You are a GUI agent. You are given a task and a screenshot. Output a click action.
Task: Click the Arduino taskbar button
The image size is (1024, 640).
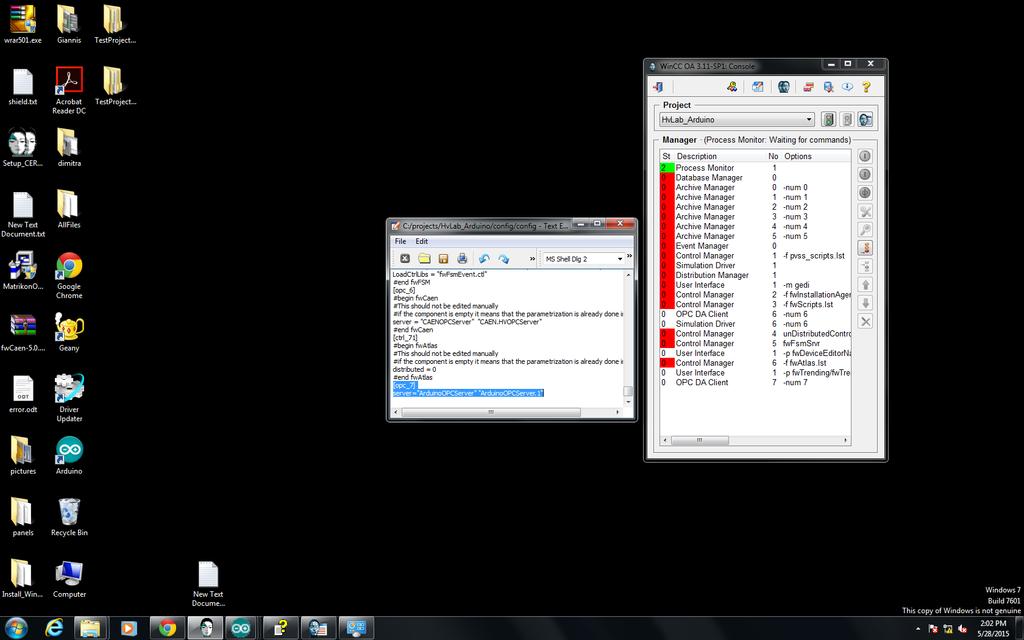pos(240,628)
